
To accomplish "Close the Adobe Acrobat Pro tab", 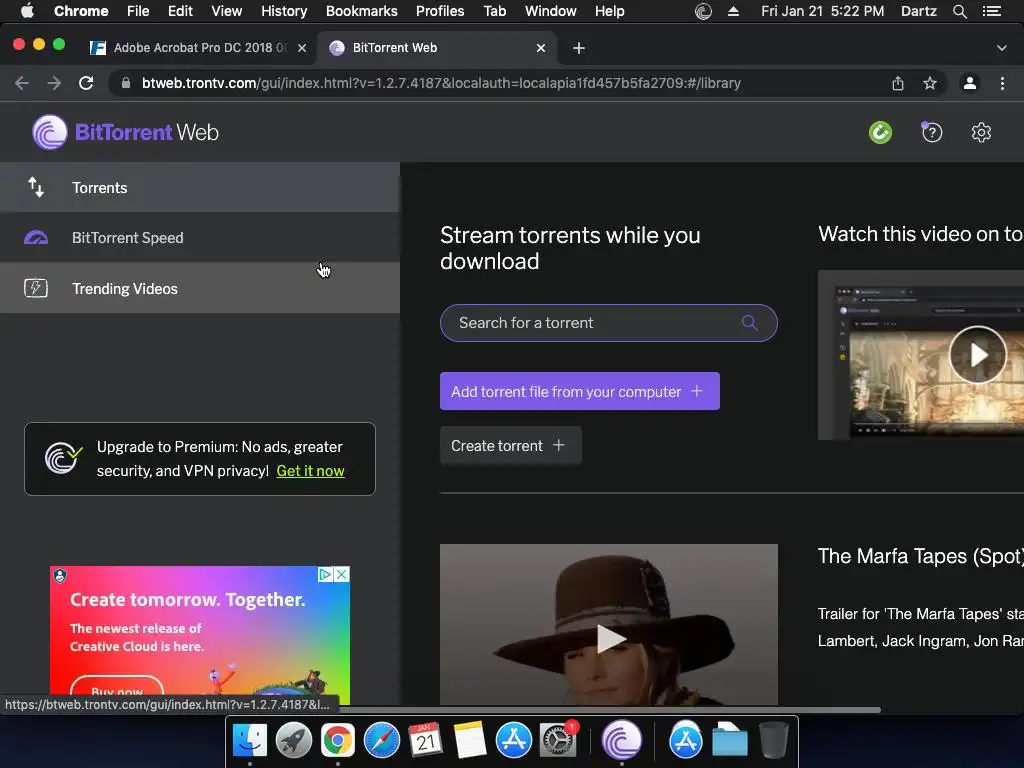I will (302, 48).
